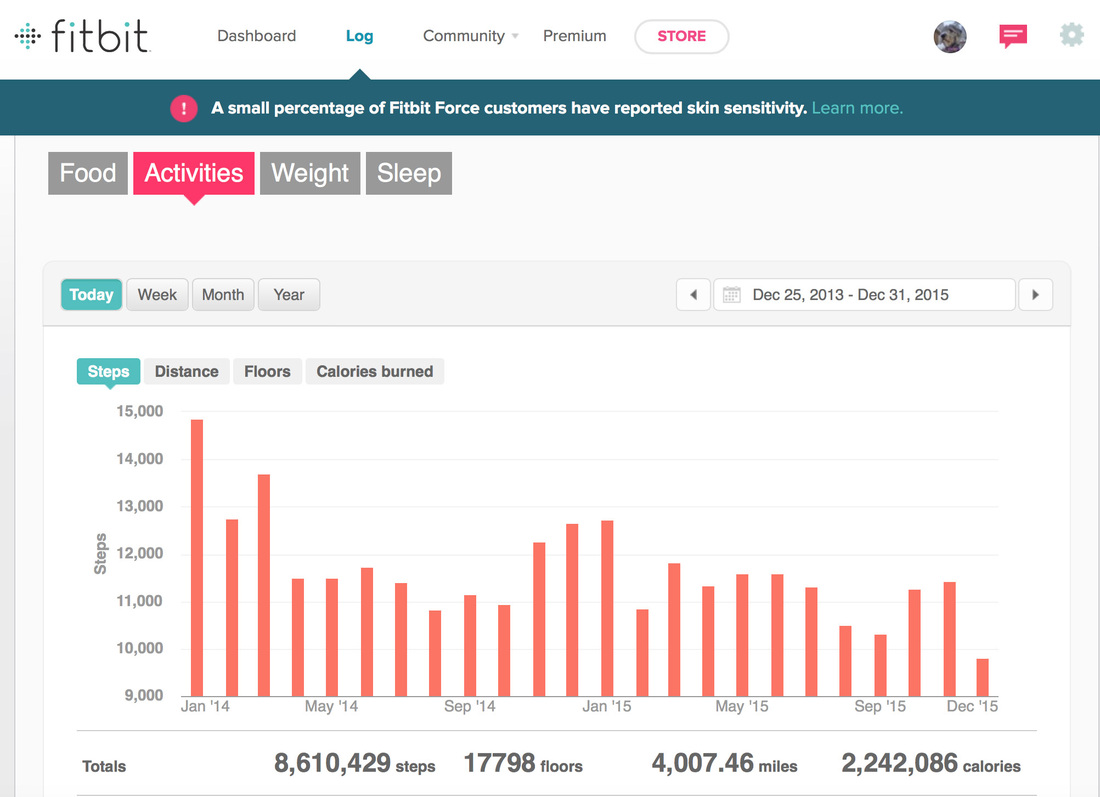1100x797 pixels.
Task: Click the 17798 floors total
Action: pyautogui.click(x=523, y=763)
